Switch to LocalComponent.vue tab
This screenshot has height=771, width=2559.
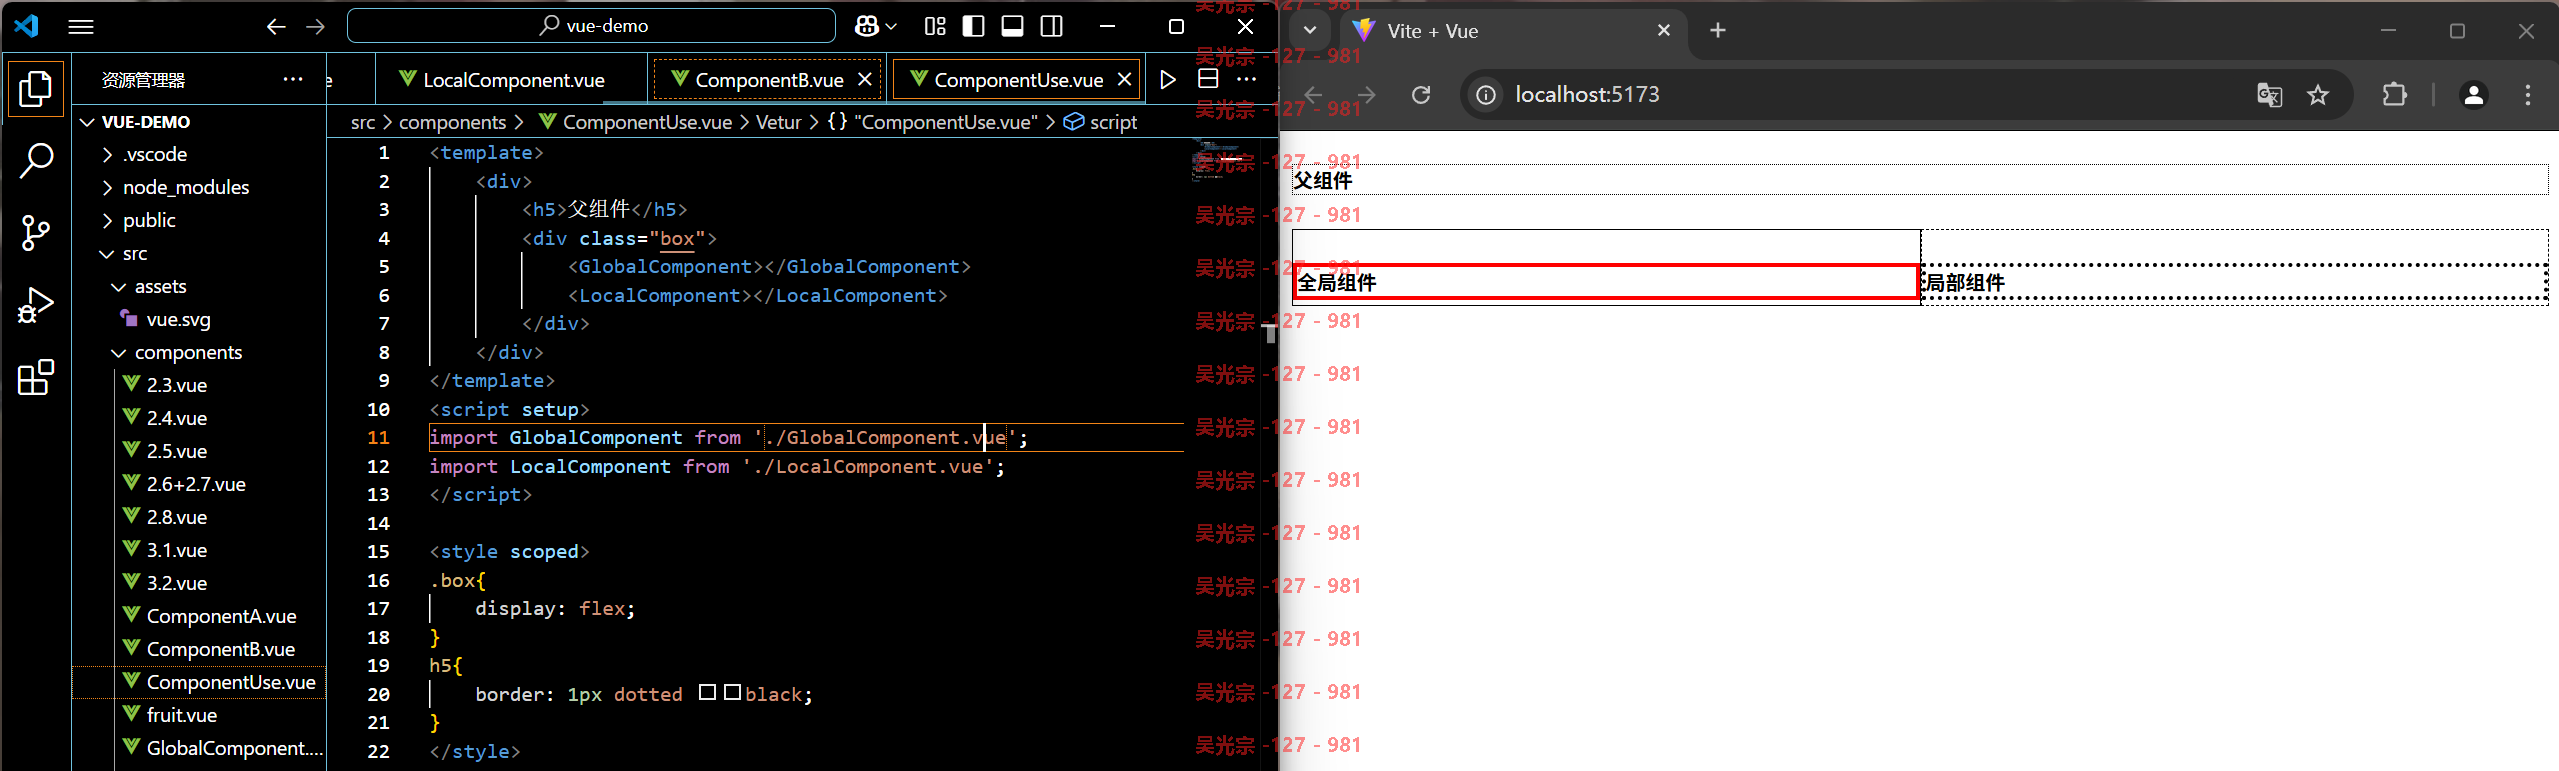512,79
